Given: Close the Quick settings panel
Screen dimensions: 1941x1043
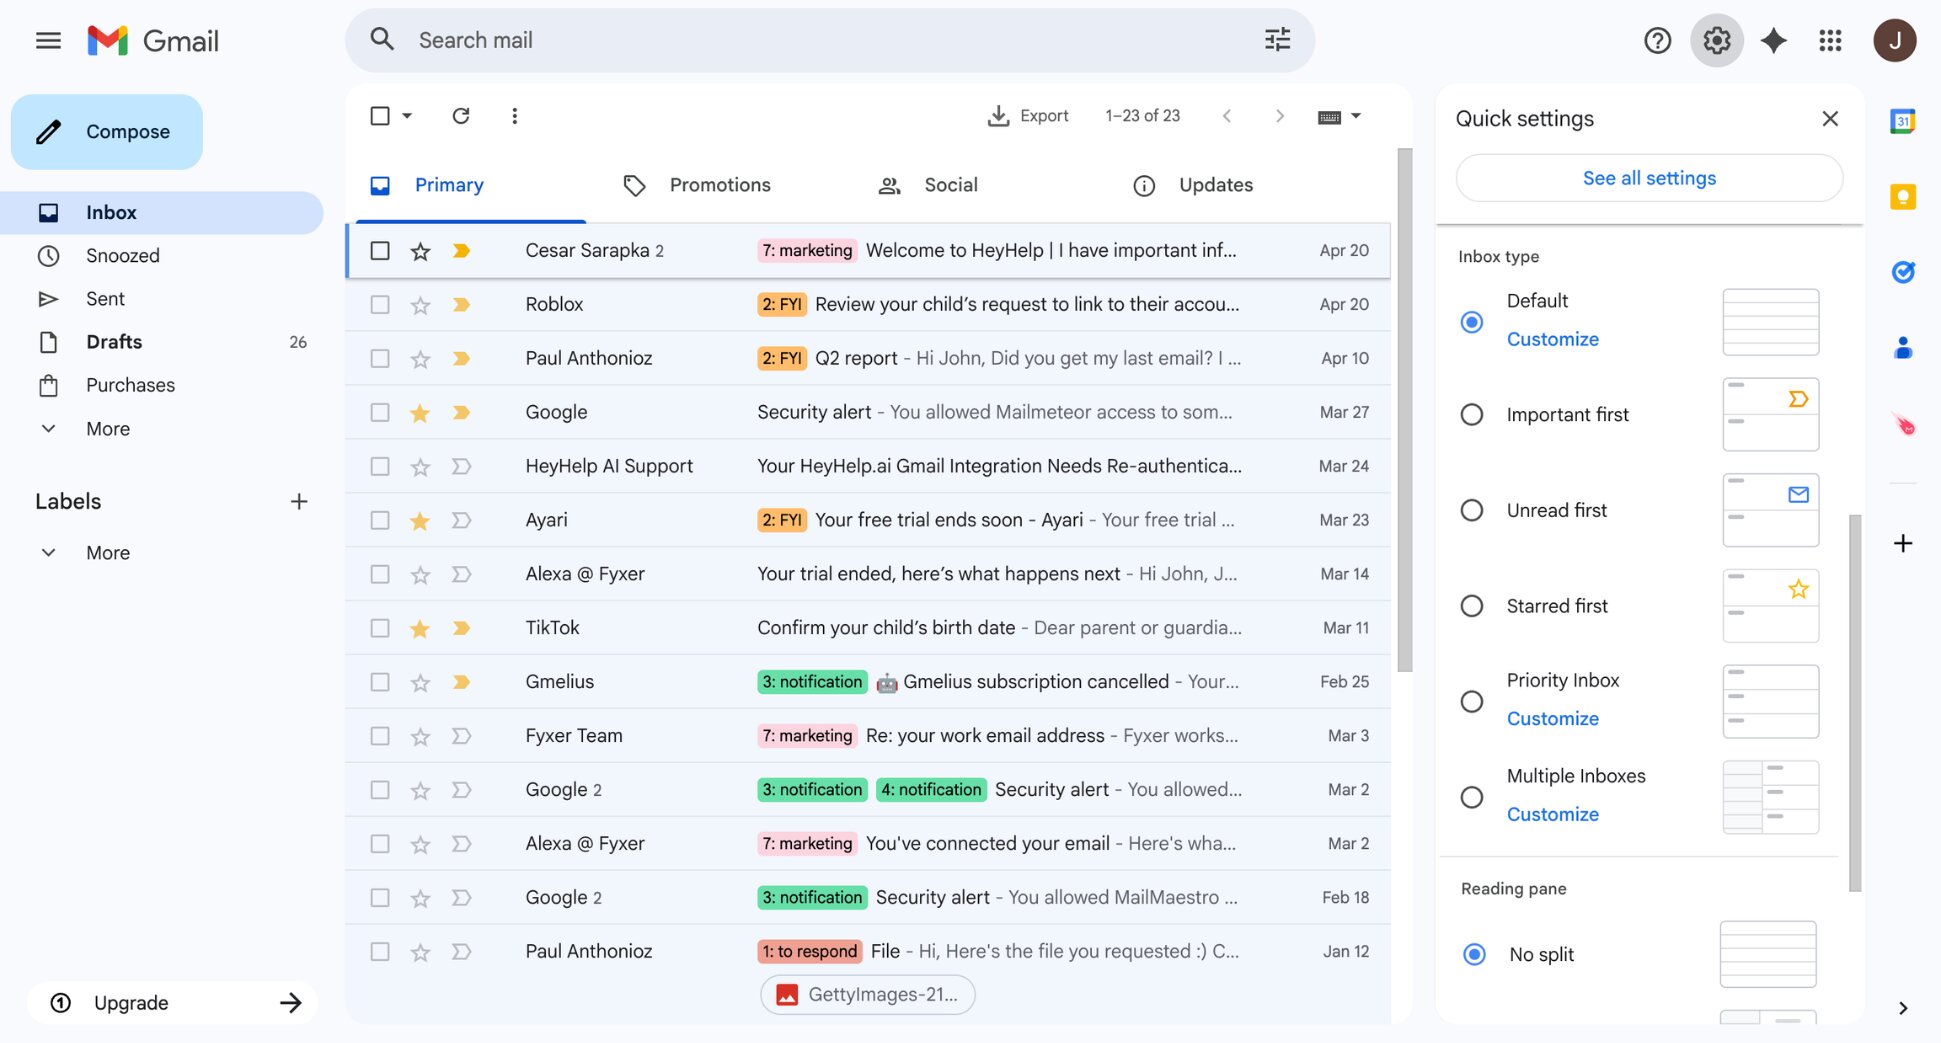Looking at the screenshot, I should pos(1830,119).
